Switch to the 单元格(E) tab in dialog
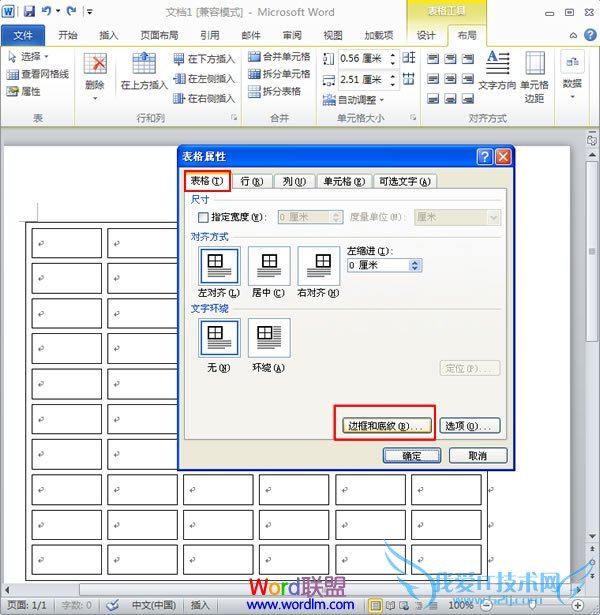 click(344, 181)
